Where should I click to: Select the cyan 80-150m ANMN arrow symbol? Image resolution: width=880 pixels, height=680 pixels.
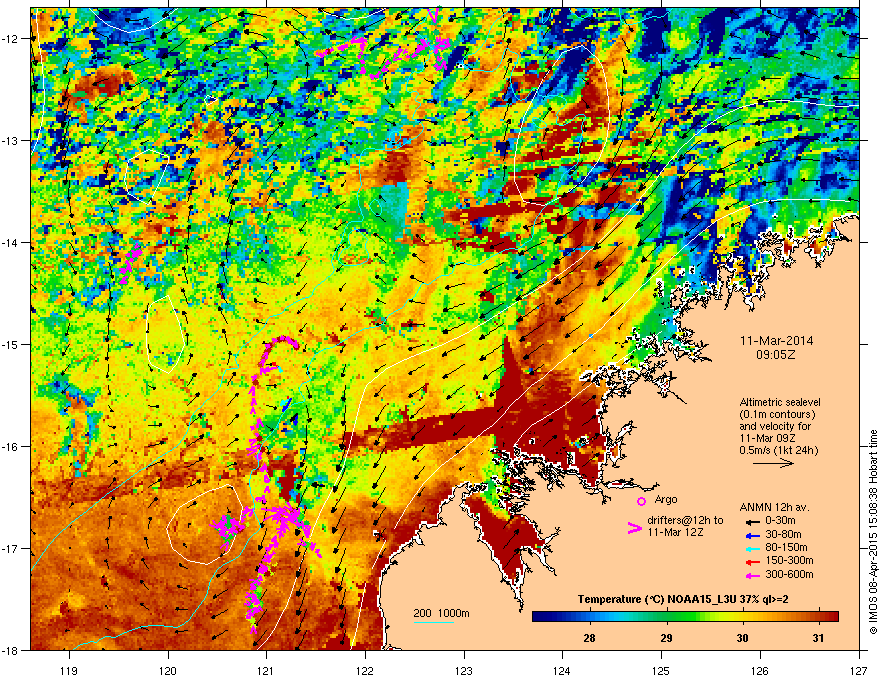coord(752,548)
